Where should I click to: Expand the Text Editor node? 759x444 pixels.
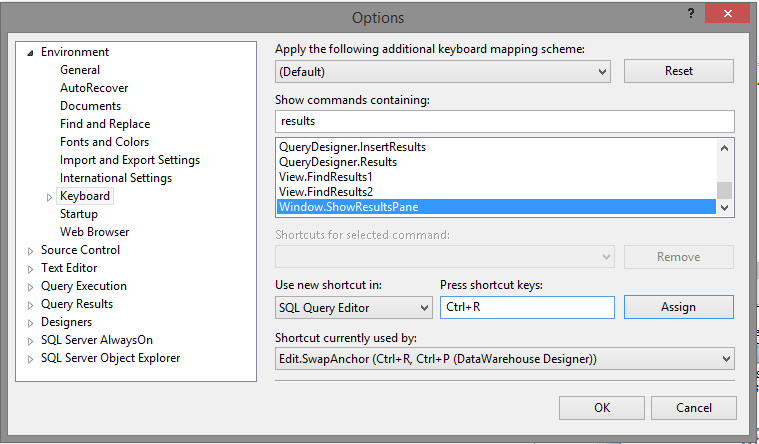pyautogui.click(x=30, y=268)
